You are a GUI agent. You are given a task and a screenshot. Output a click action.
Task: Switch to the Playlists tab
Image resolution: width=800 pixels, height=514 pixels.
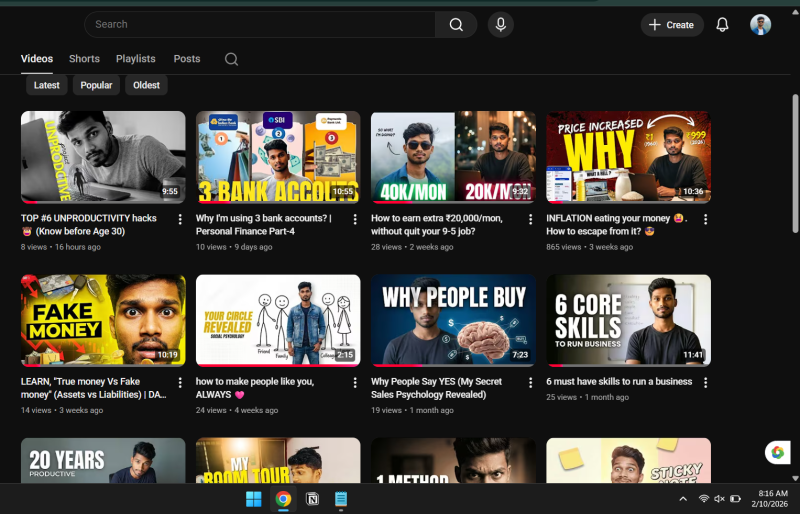(135, 59)
